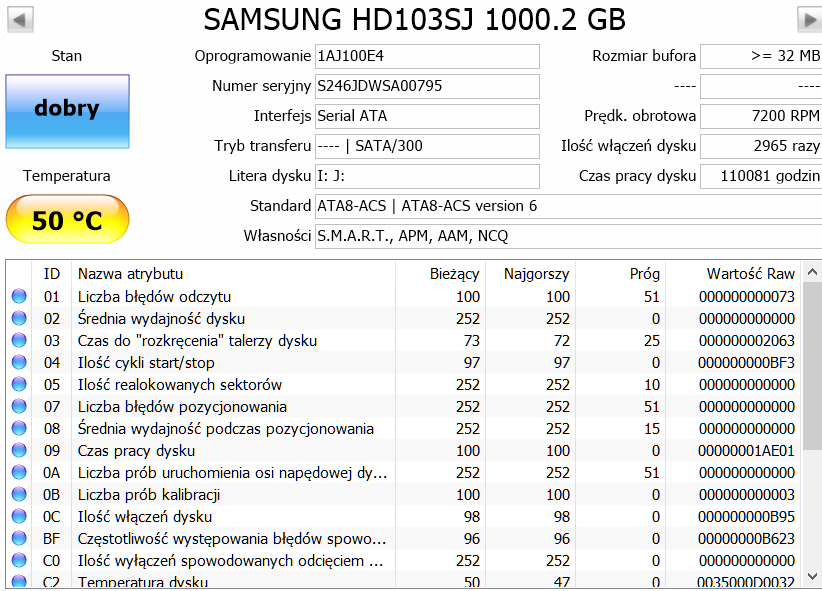Click the status dot next to attribute 05
This screenshot has height=591, width=822.
[x=19, y=385]
